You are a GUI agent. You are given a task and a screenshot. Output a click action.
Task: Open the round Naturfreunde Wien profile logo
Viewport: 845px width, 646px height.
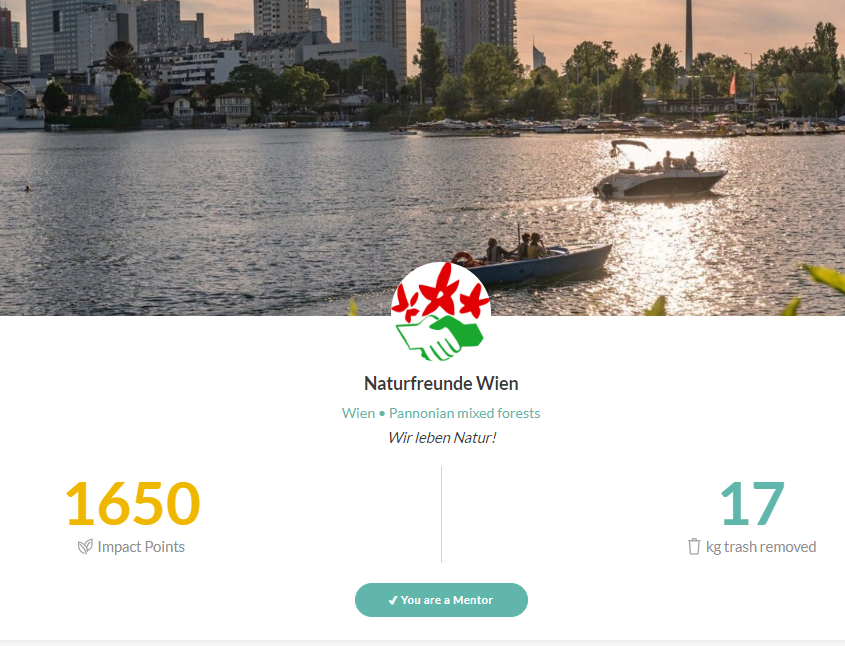(441, 312)
